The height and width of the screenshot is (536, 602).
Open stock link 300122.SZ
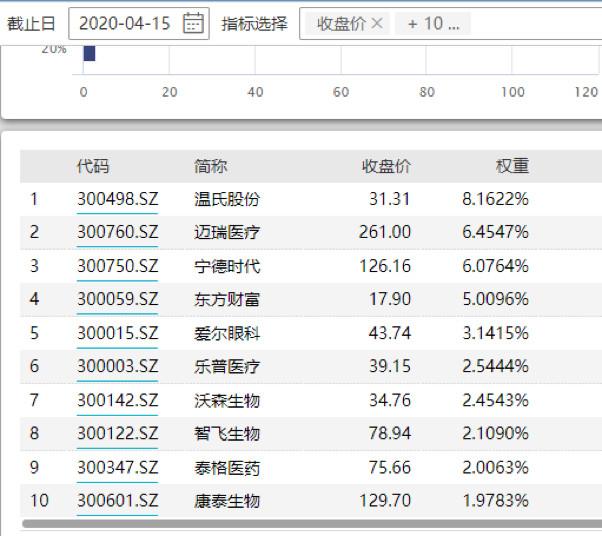(117, 433)
